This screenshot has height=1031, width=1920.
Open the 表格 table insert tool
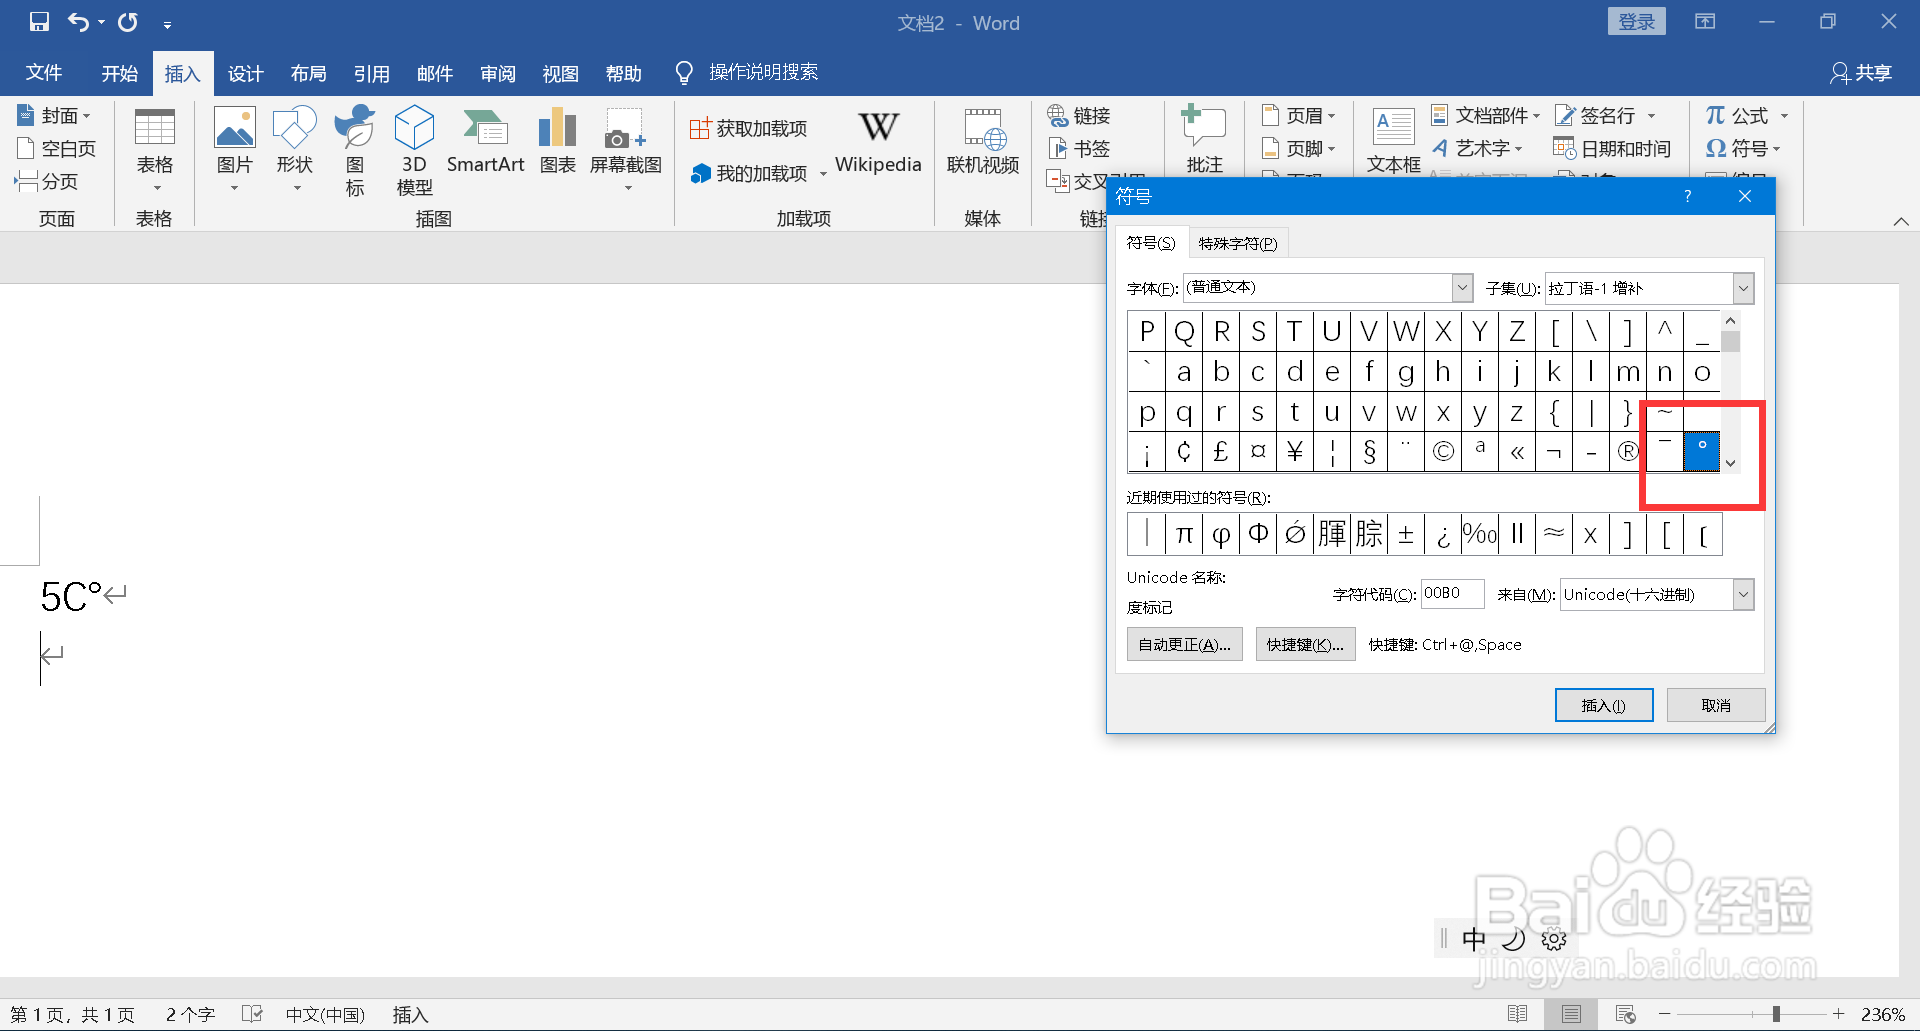155,151
